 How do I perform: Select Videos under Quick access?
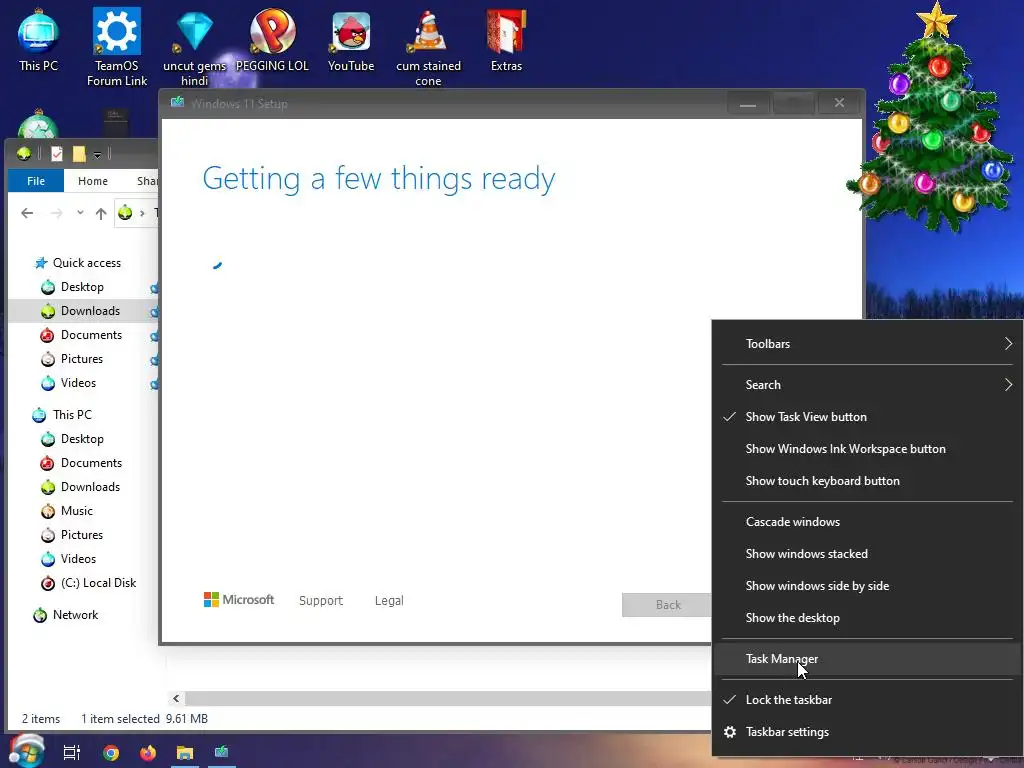[x=82, y=383]
